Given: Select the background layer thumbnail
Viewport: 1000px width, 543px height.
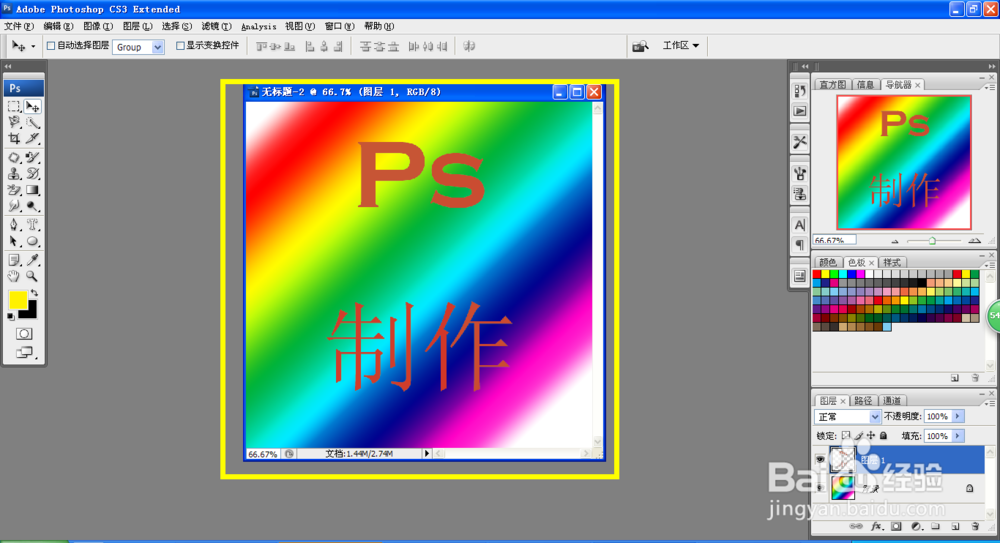Looking at the screenshot, I should (x=842, y=488).
